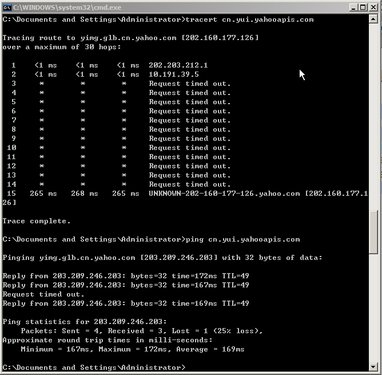
Task: Minimize the cmd.exe window
Action: [x=354, y=7]
